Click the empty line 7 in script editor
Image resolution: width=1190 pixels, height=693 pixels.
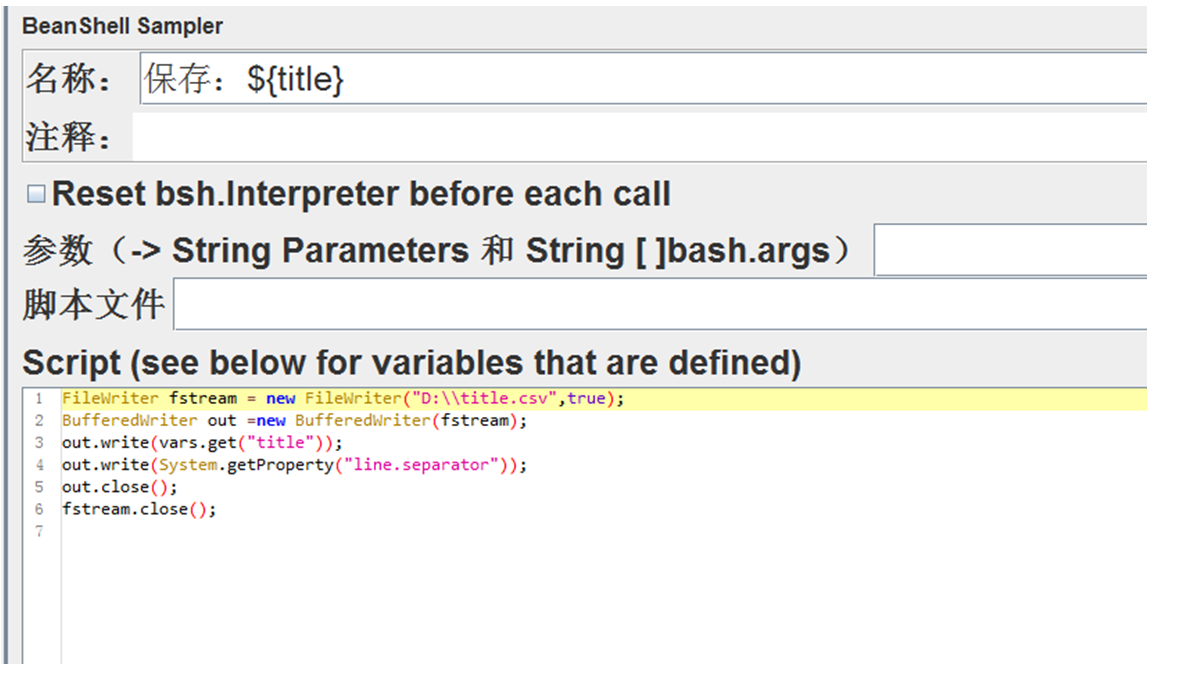[603, 531]
